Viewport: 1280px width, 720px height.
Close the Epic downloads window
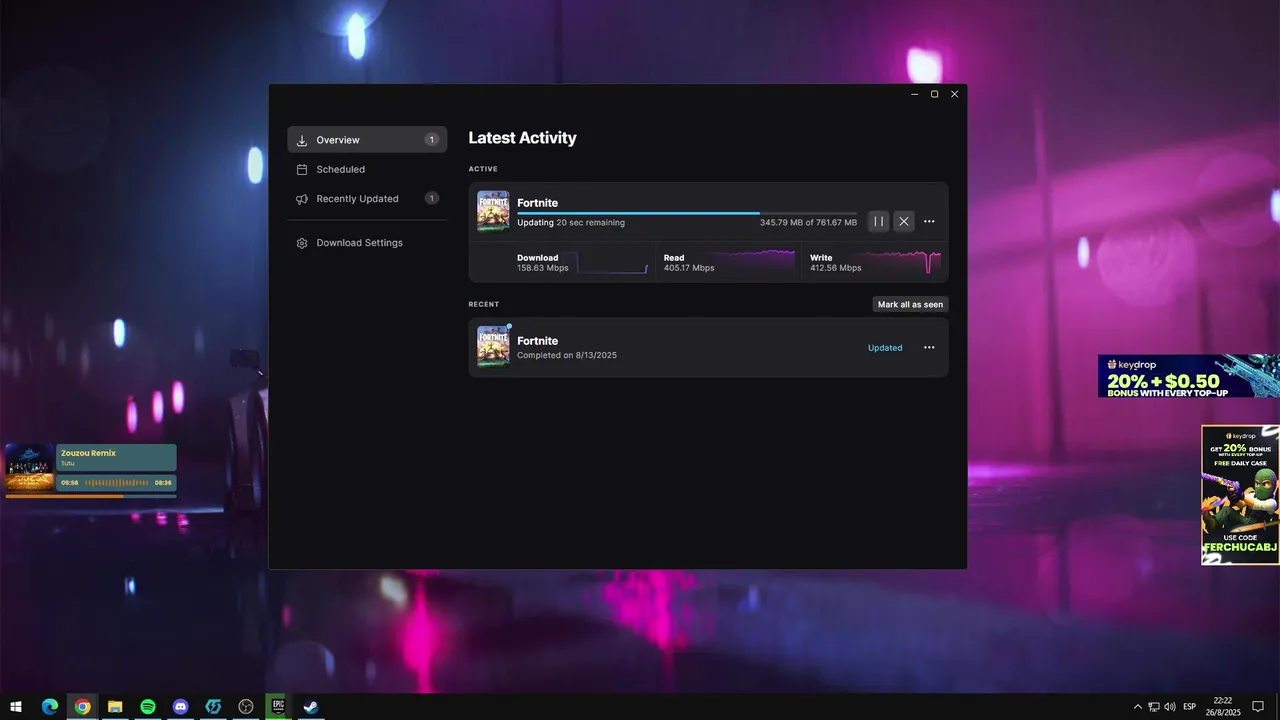954,94
